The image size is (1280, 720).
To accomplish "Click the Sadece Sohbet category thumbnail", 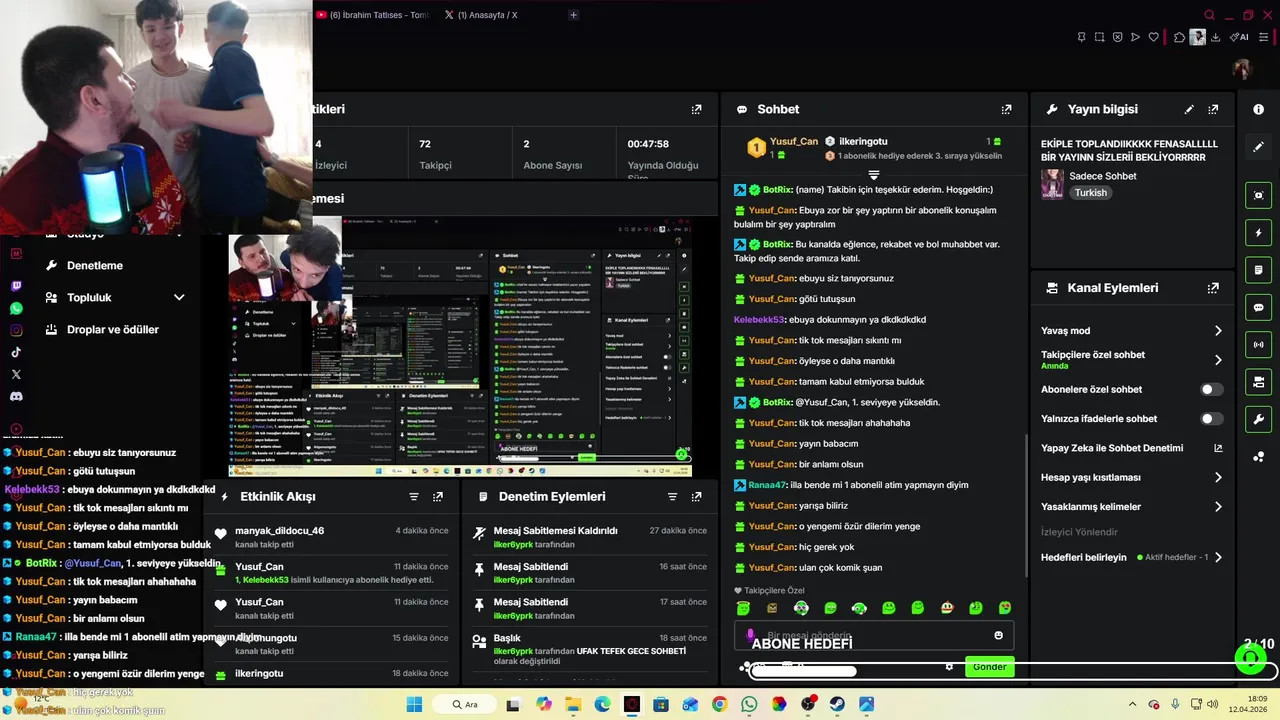I will click(1052, 184).
